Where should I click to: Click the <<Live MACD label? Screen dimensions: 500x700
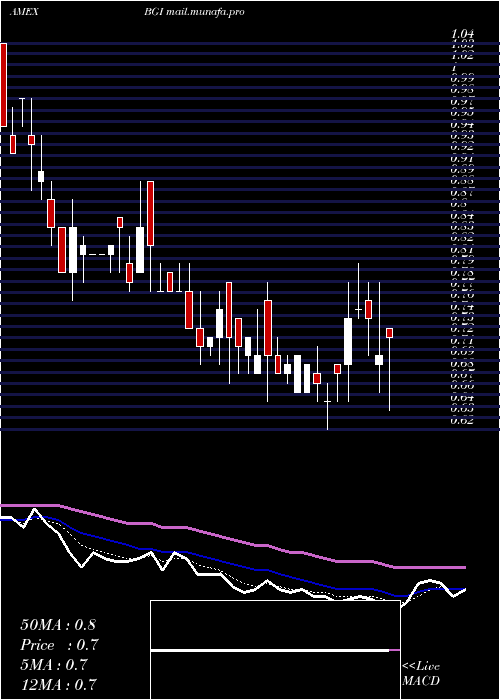tap(421, 674)
